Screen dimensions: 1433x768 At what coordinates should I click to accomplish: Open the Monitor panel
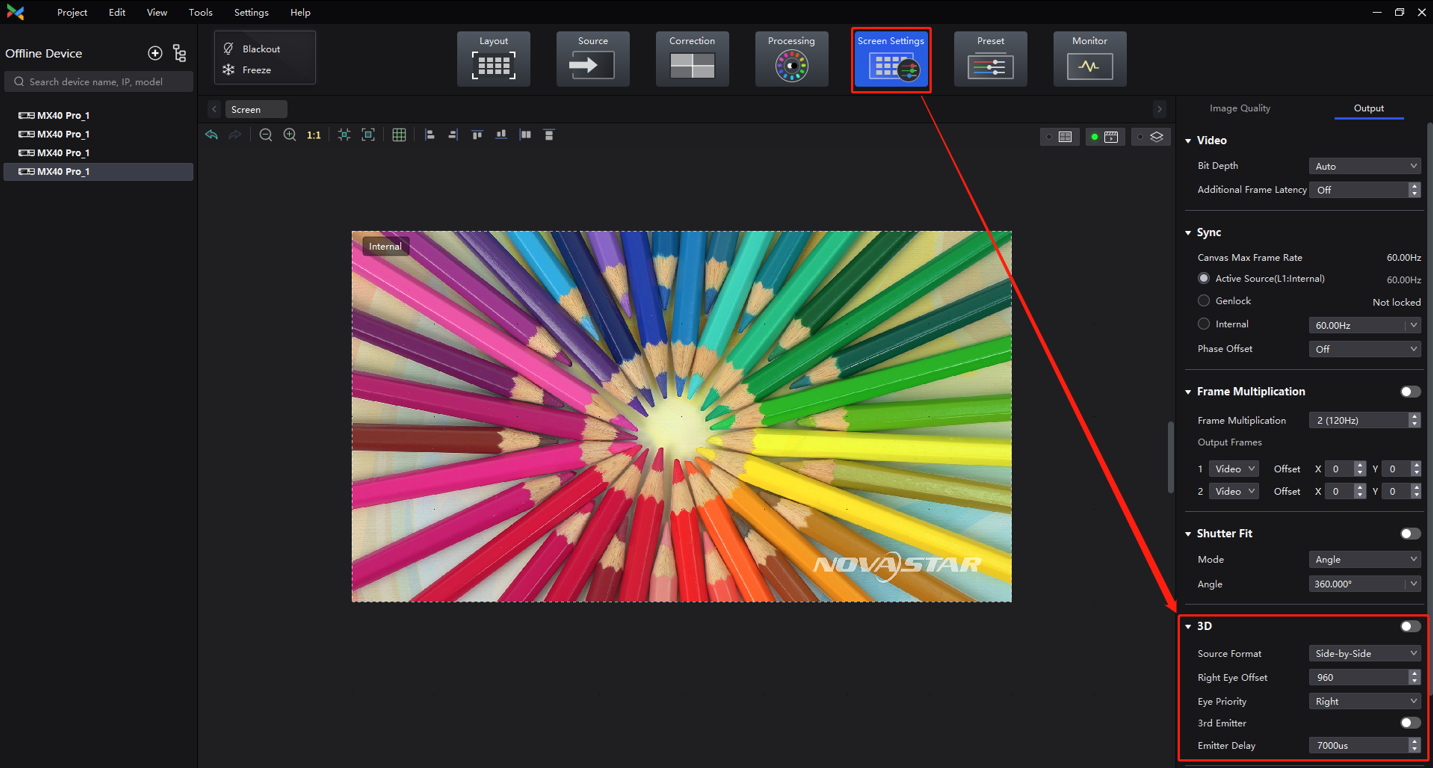coord(1089,58)
